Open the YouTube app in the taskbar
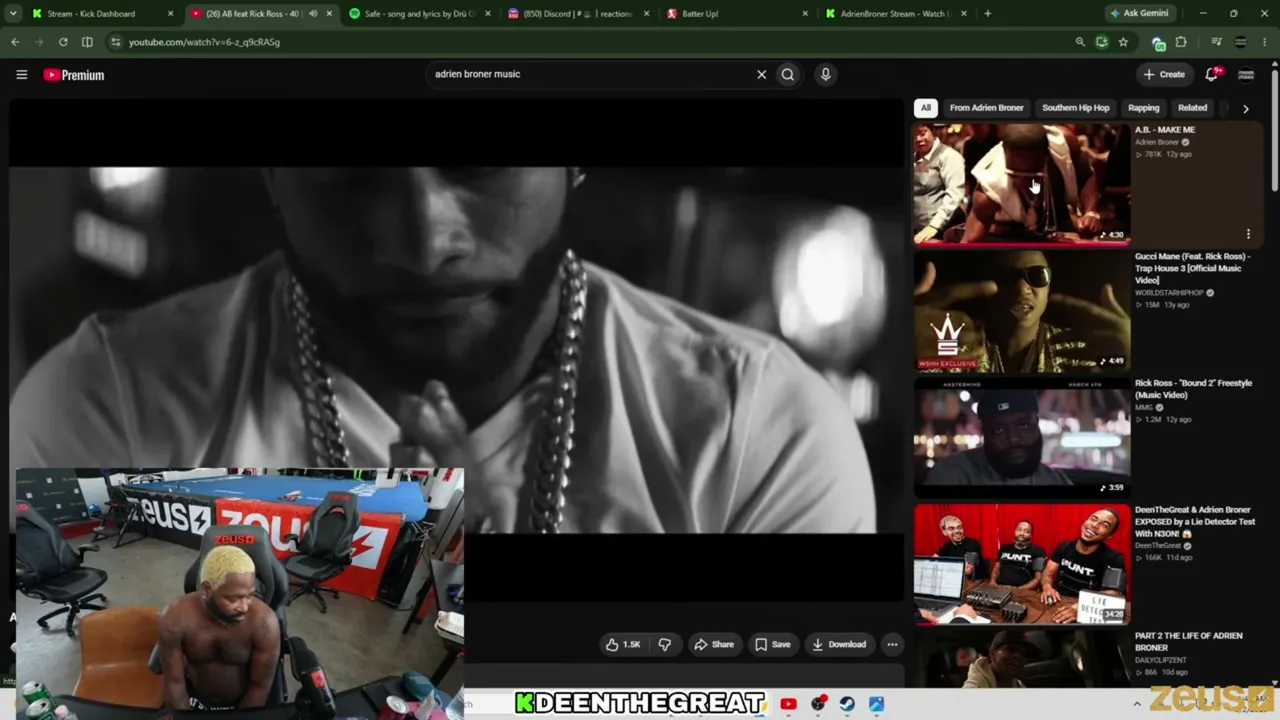This screenshot has width=1280, height=720. click(788, 704)
